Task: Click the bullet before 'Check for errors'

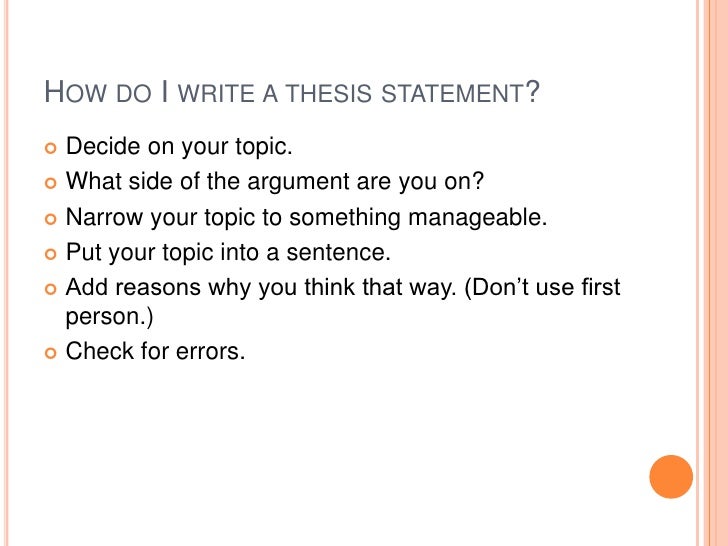Action: (x=50, y=354)
